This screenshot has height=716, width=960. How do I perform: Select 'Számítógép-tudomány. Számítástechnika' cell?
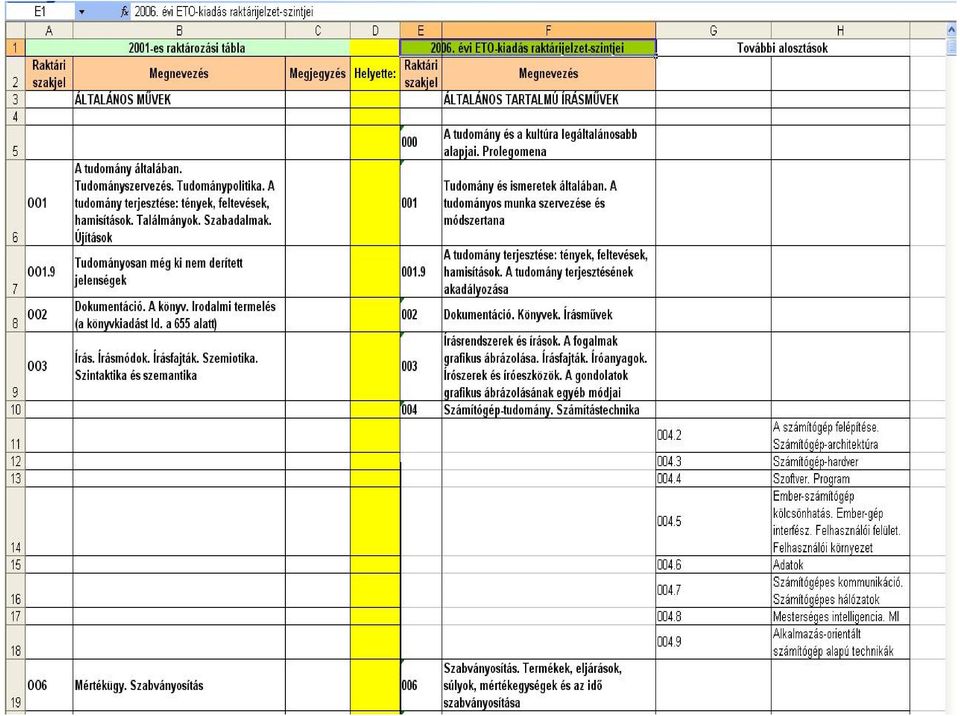pyautogui.click(x=549, y=410)
